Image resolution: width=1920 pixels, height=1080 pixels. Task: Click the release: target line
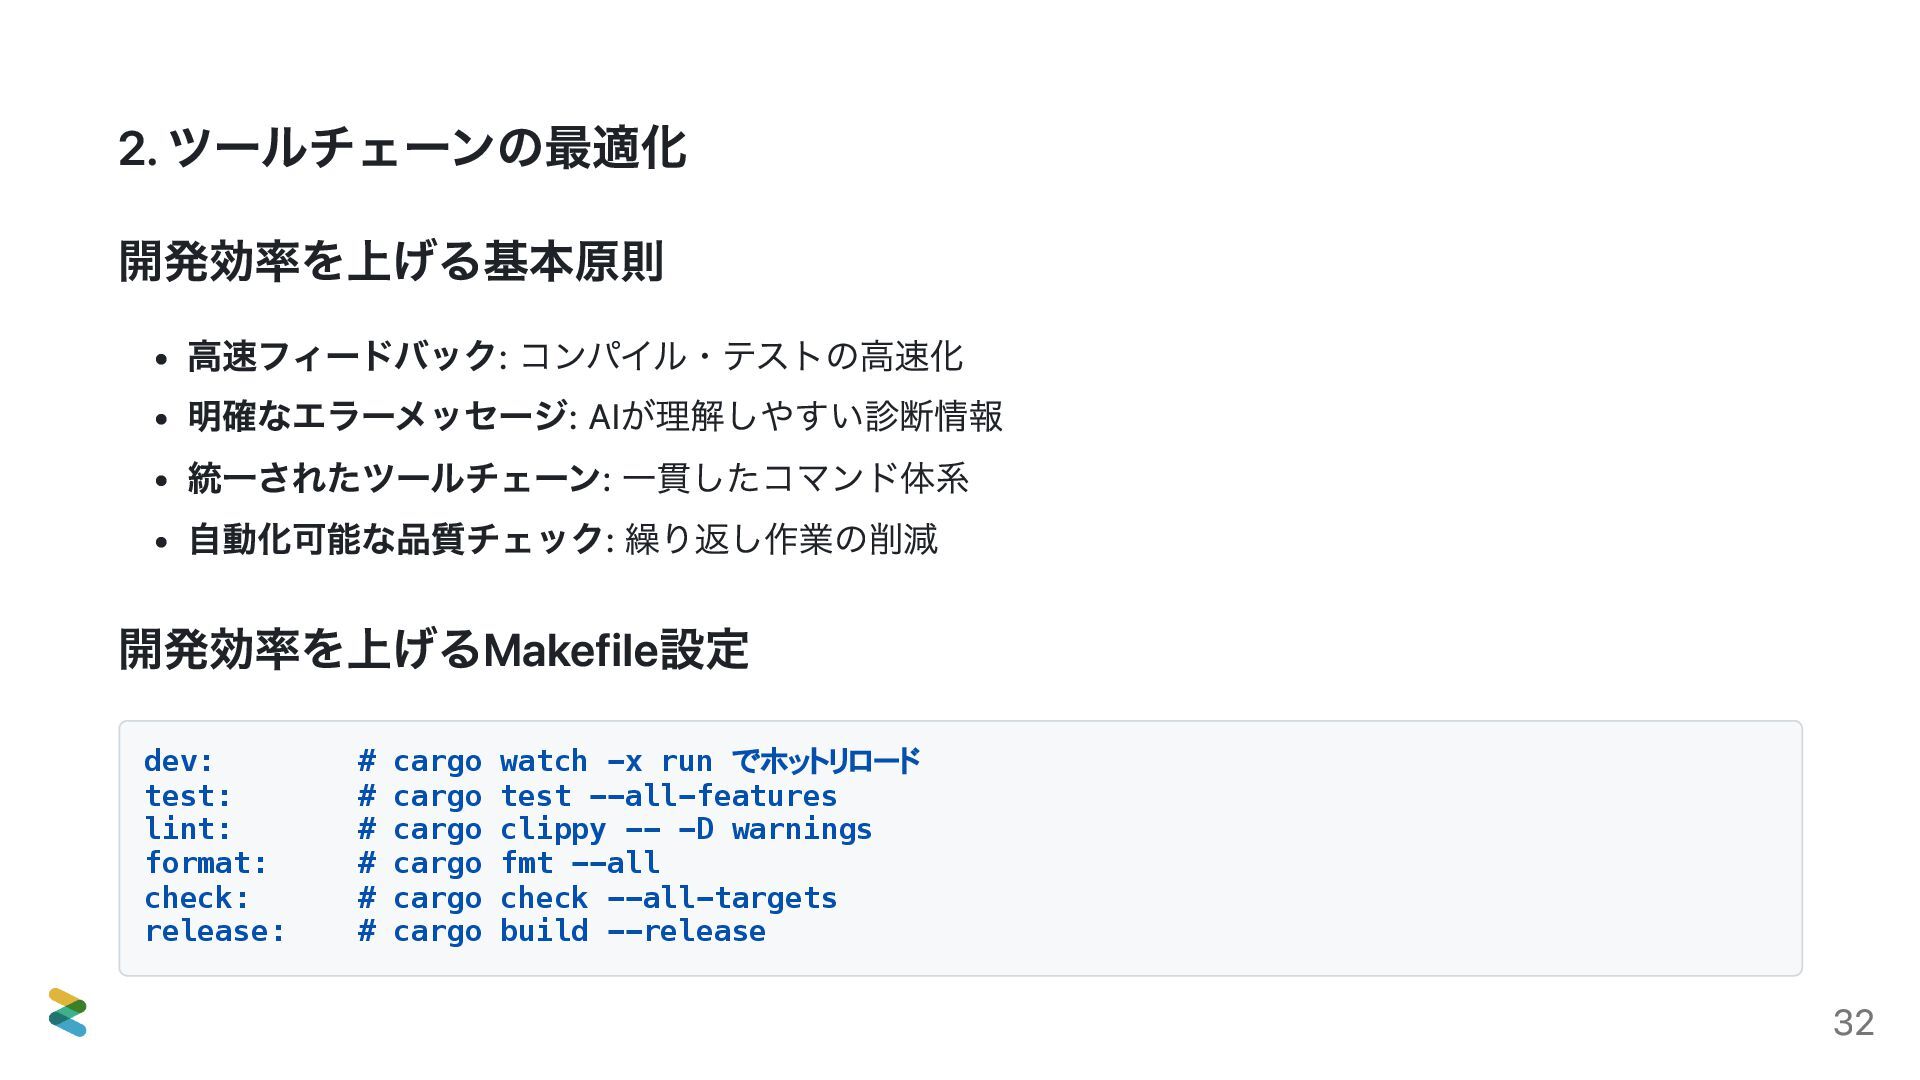coord(455,931)
